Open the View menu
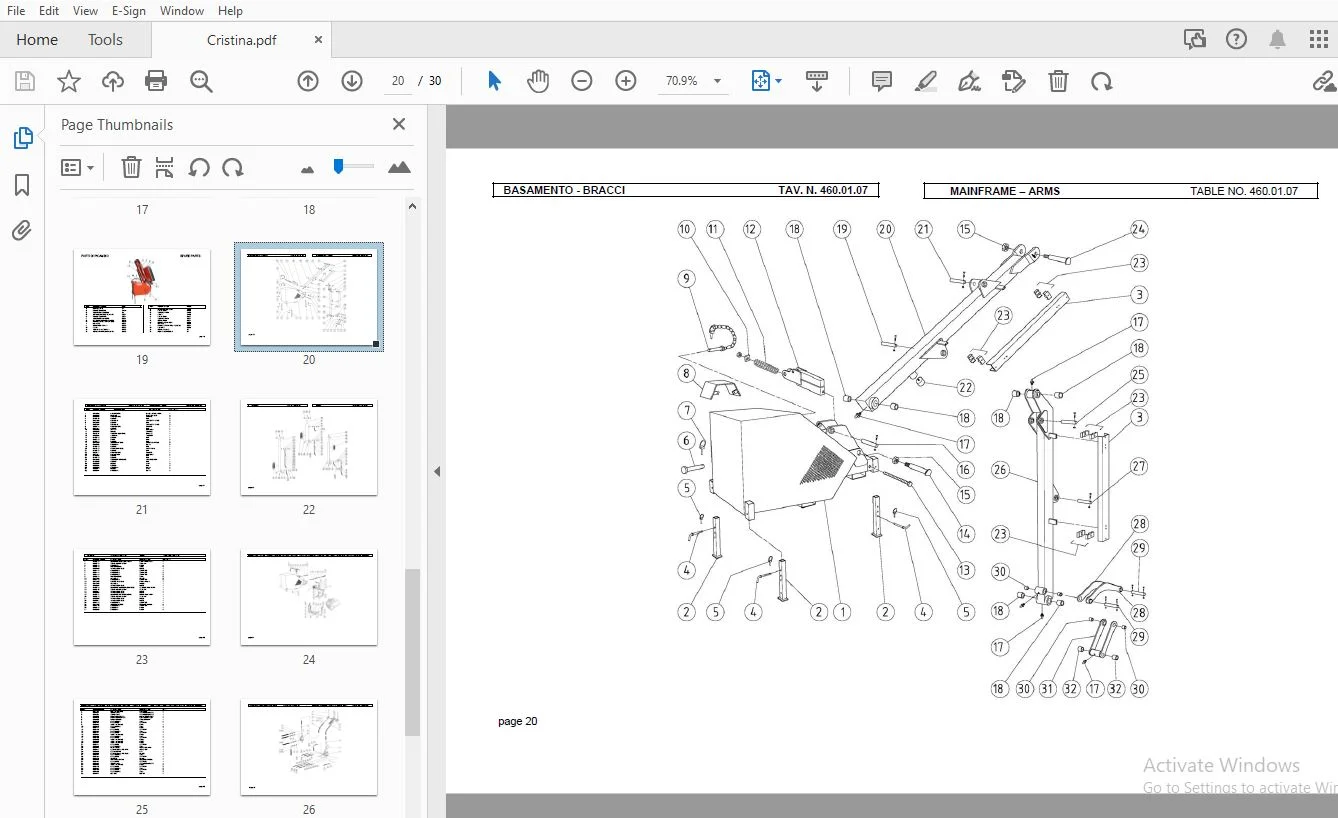Viewport: 1338px width, 818px height. click(85, 11)
